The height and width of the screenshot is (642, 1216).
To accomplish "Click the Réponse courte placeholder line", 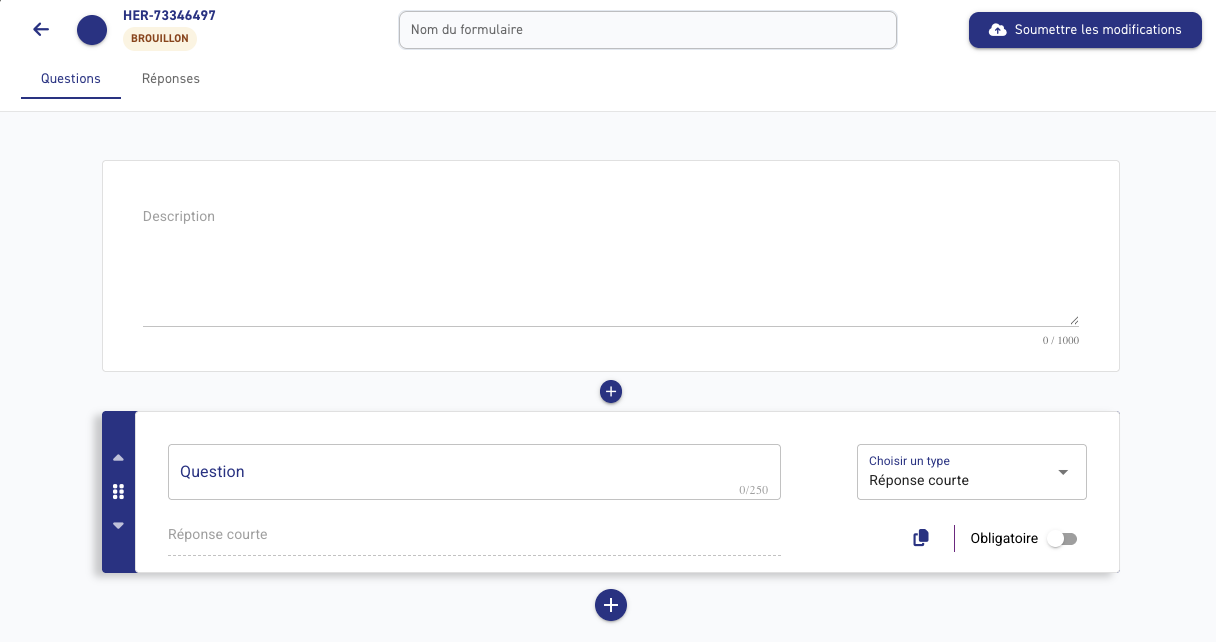I will click(474, 537).
